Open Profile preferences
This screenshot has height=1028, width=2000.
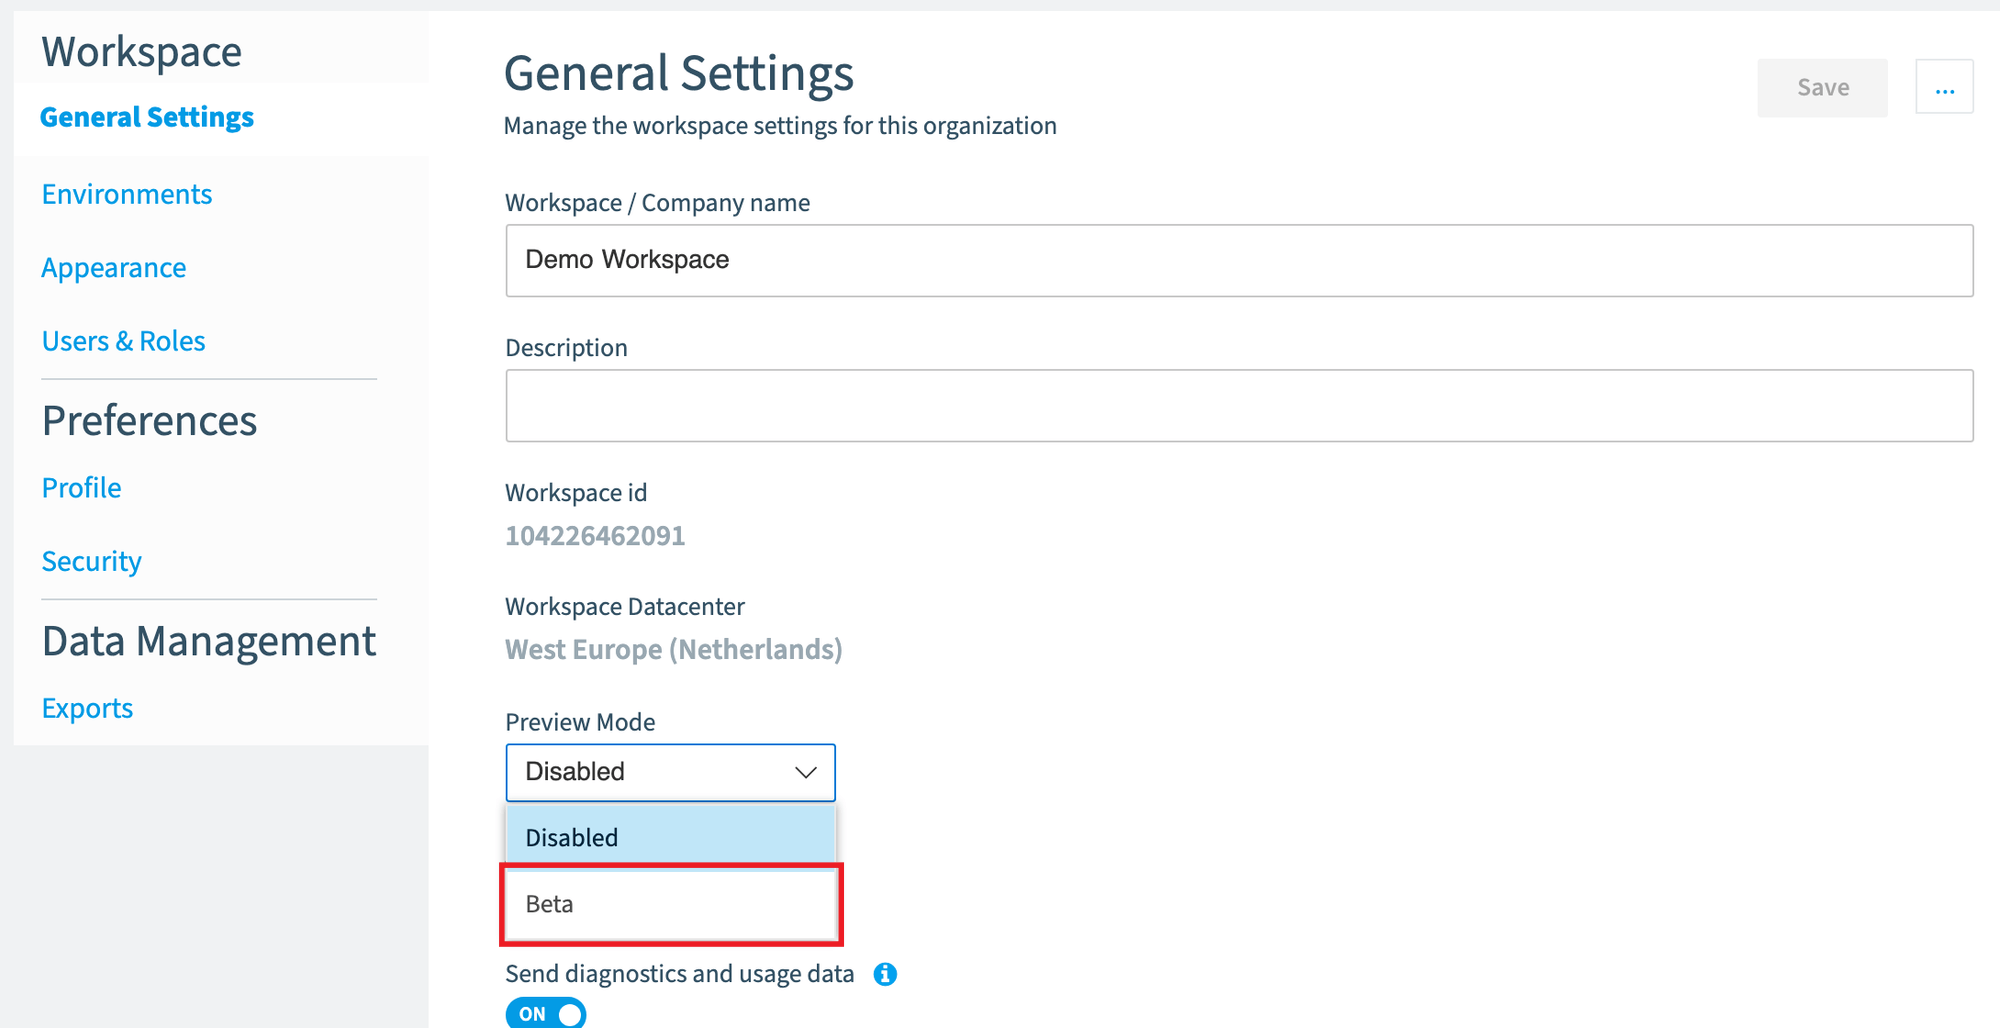(82, 488)
